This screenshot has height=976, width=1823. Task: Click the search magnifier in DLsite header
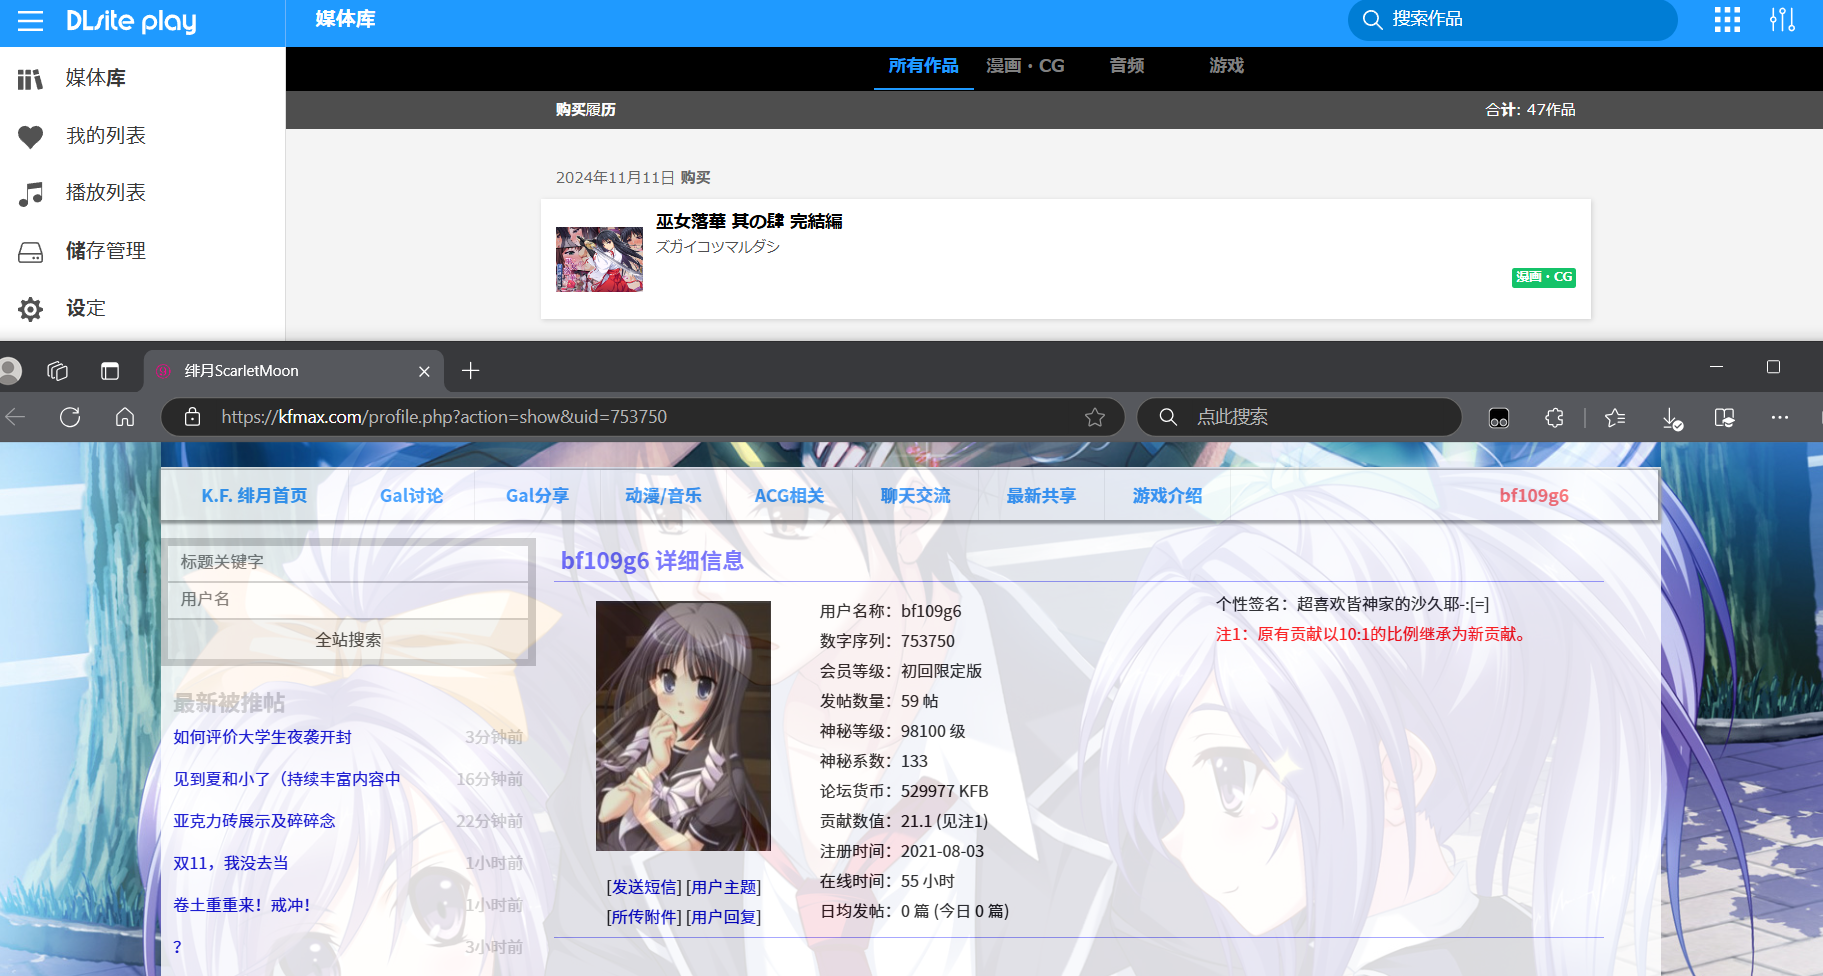click(x=1372, y=20)
